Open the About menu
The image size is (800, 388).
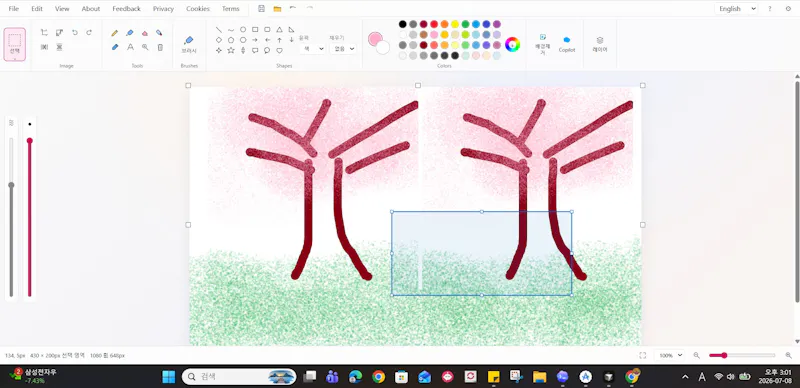(91, 9)
